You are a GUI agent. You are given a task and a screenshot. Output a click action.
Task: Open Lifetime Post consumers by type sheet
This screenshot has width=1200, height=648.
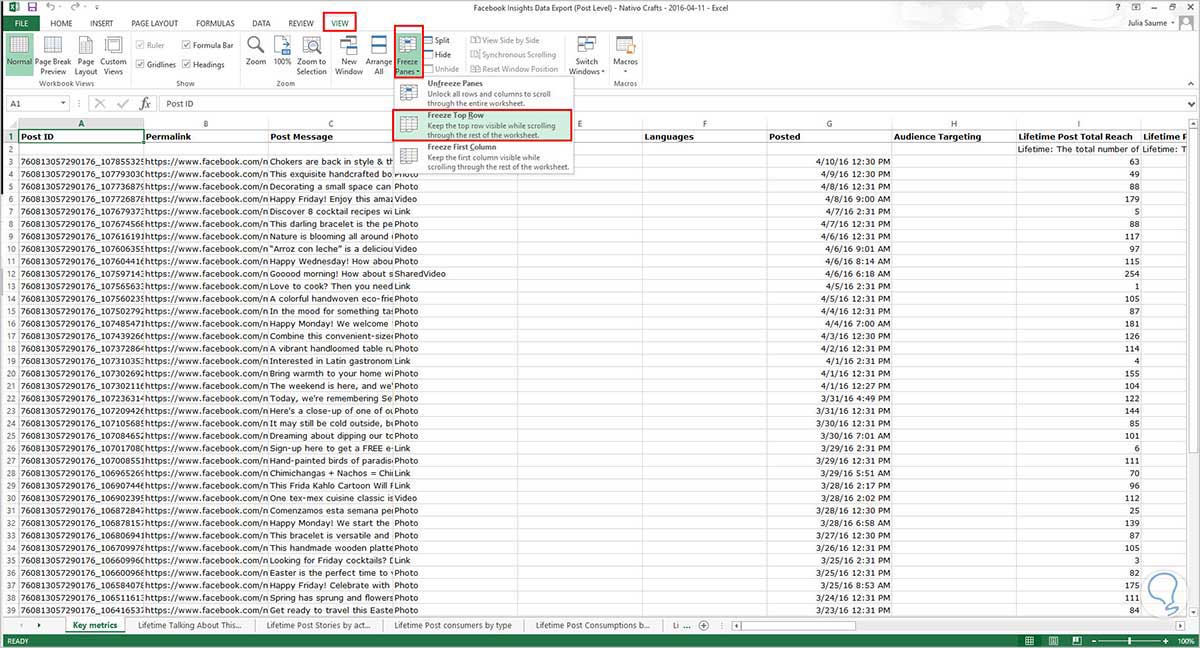pos(452,625)
